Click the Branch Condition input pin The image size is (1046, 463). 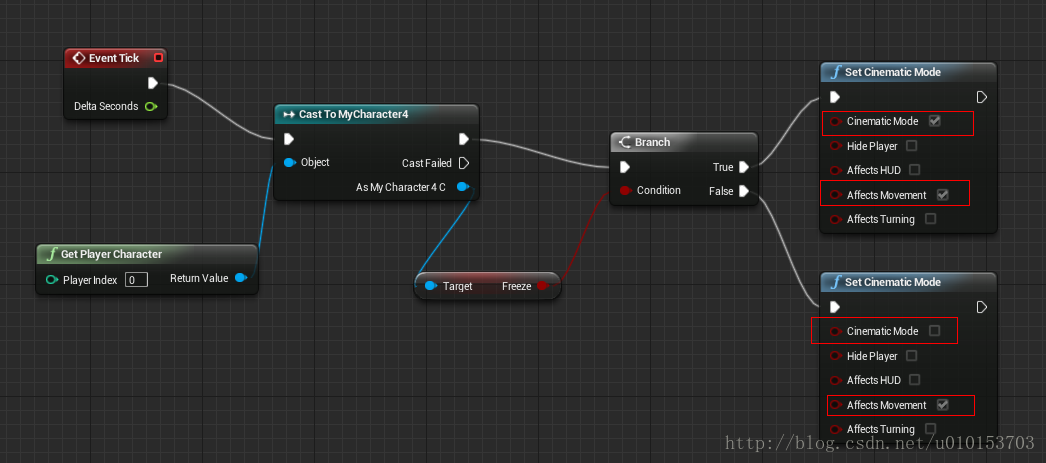[x=626, y=191]
